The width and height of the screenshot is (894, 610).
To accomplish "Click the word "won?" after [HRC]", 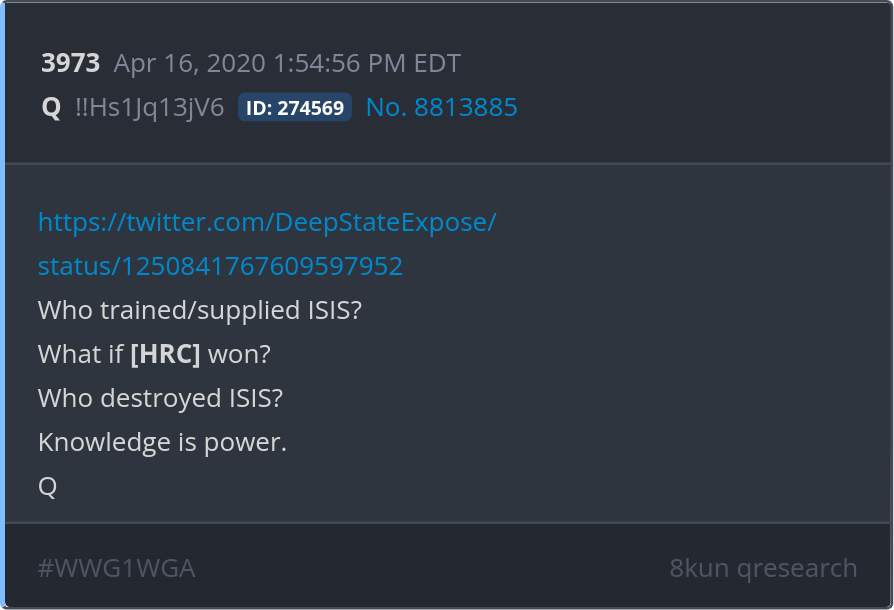I will [x=240, y=354].
